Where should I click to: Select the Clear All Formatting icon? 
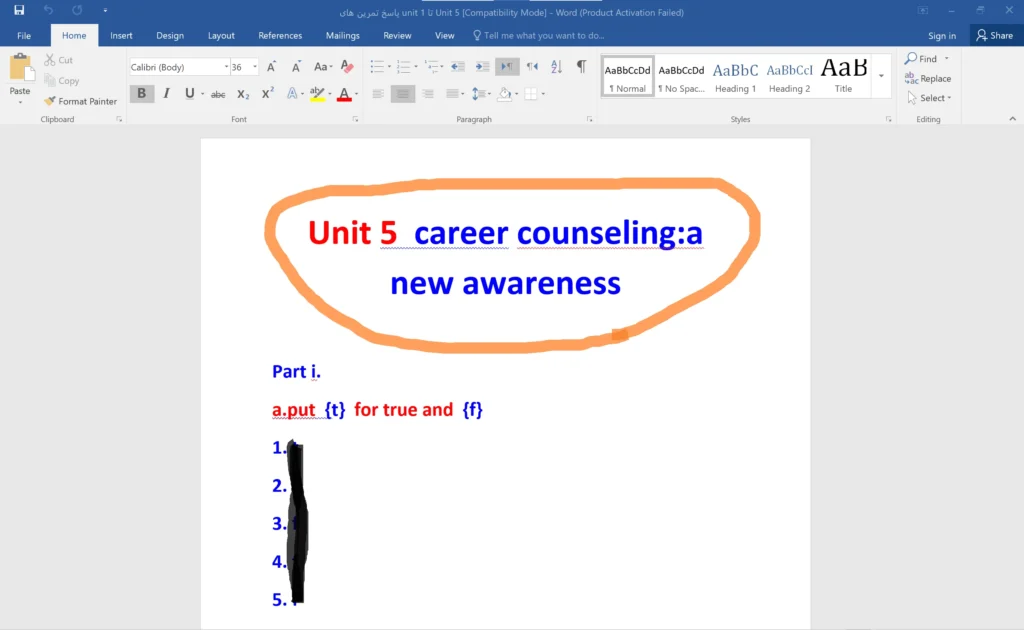click(347, 66)
